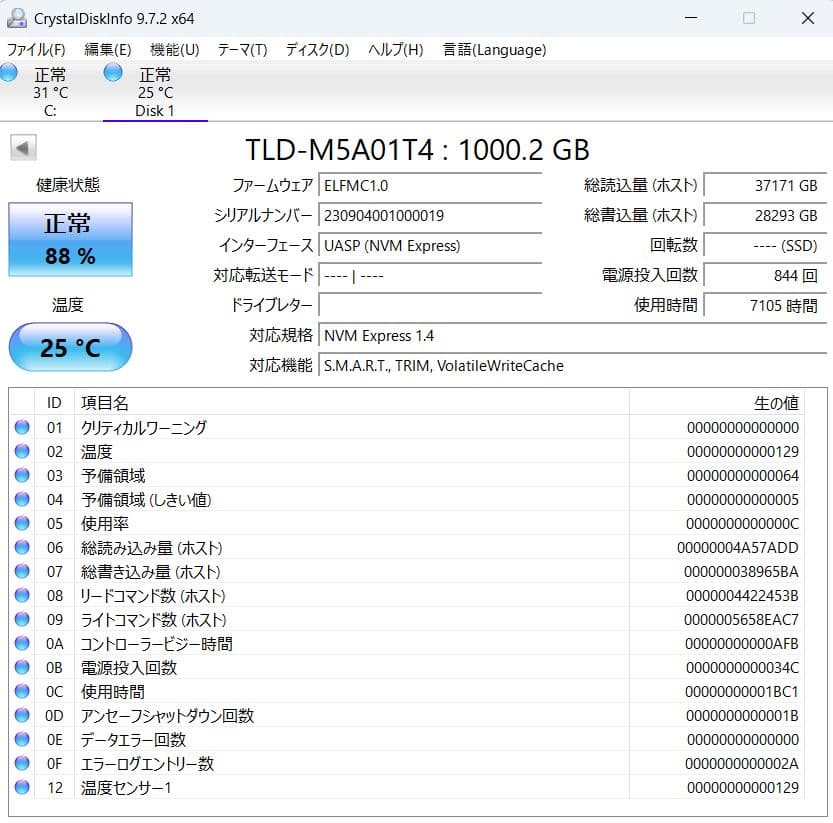Click the serial number field 230904001000019
The image size is (833, 823).
pyautogui.click(x=430, y=216)
